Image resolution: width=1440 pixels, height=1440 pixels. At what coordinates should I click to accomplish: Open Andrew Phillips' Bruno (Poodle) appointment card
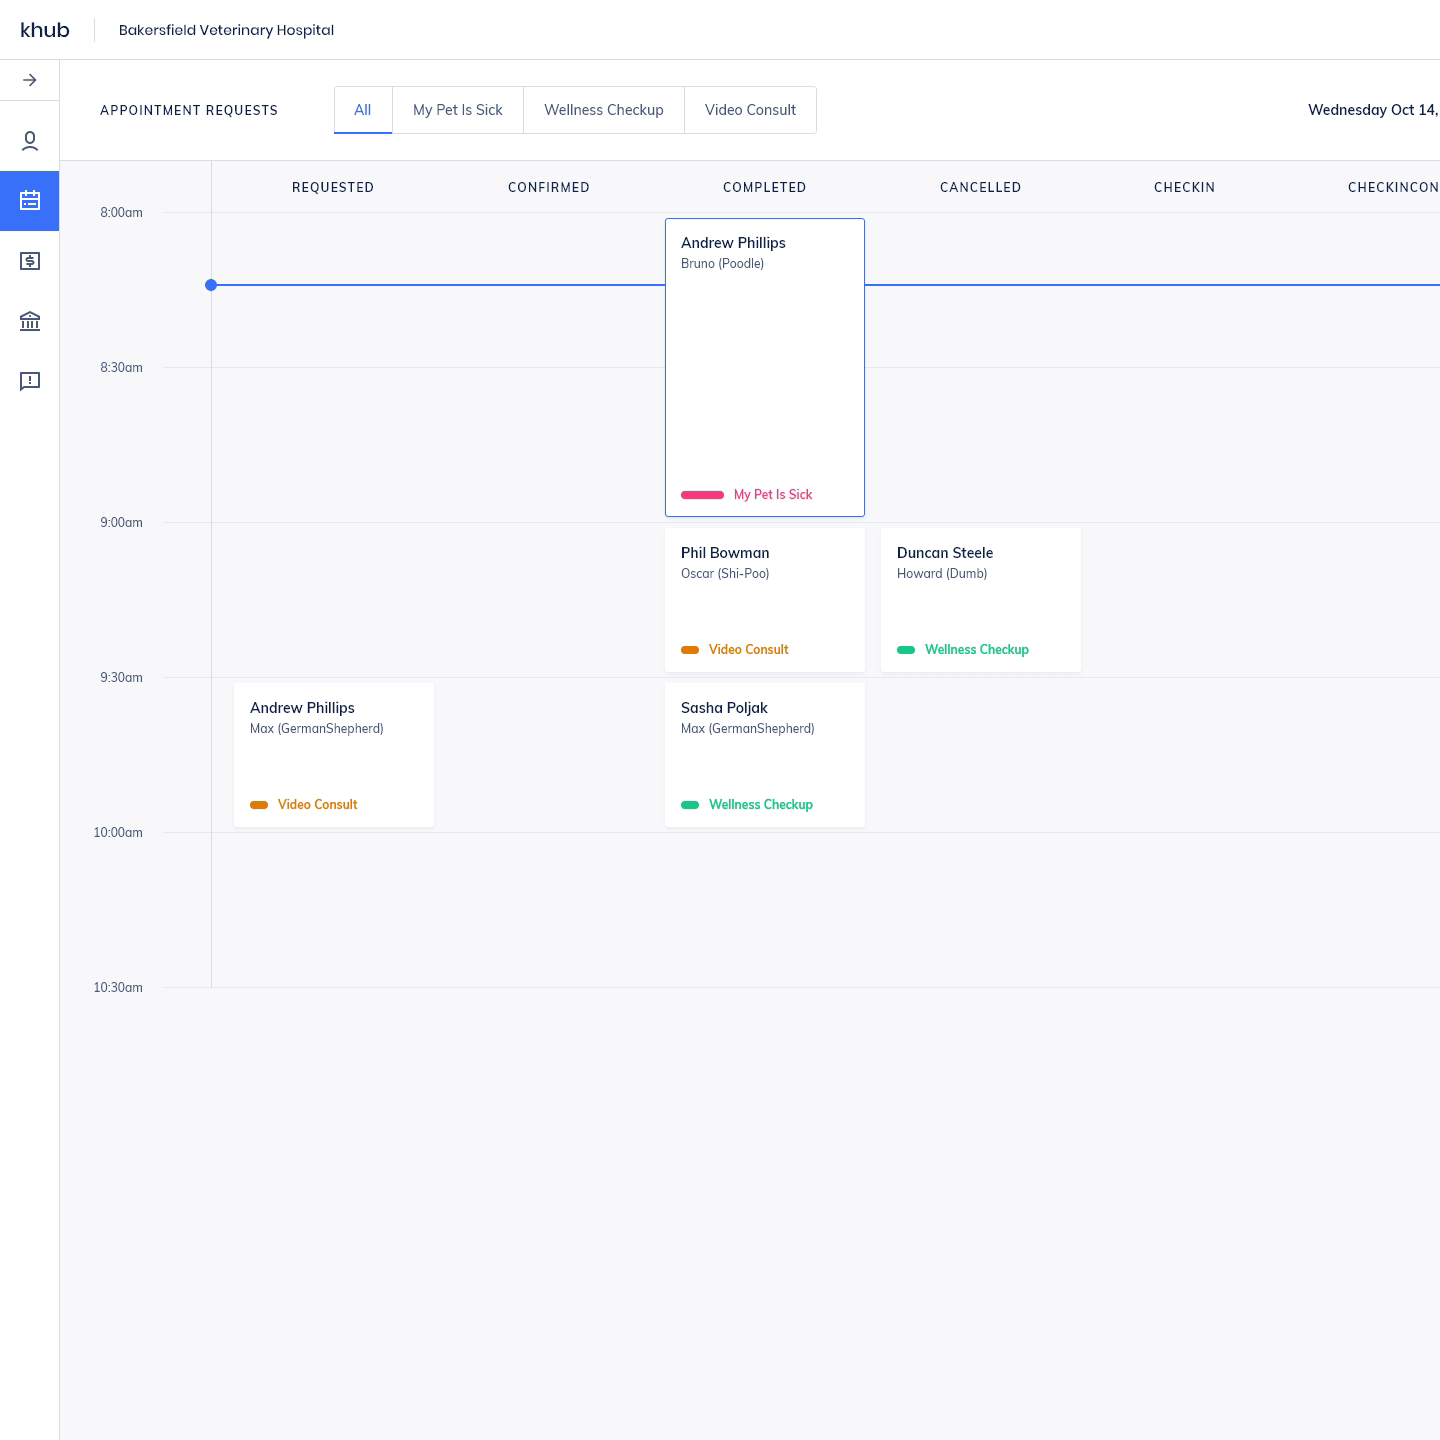coord(765,367)
